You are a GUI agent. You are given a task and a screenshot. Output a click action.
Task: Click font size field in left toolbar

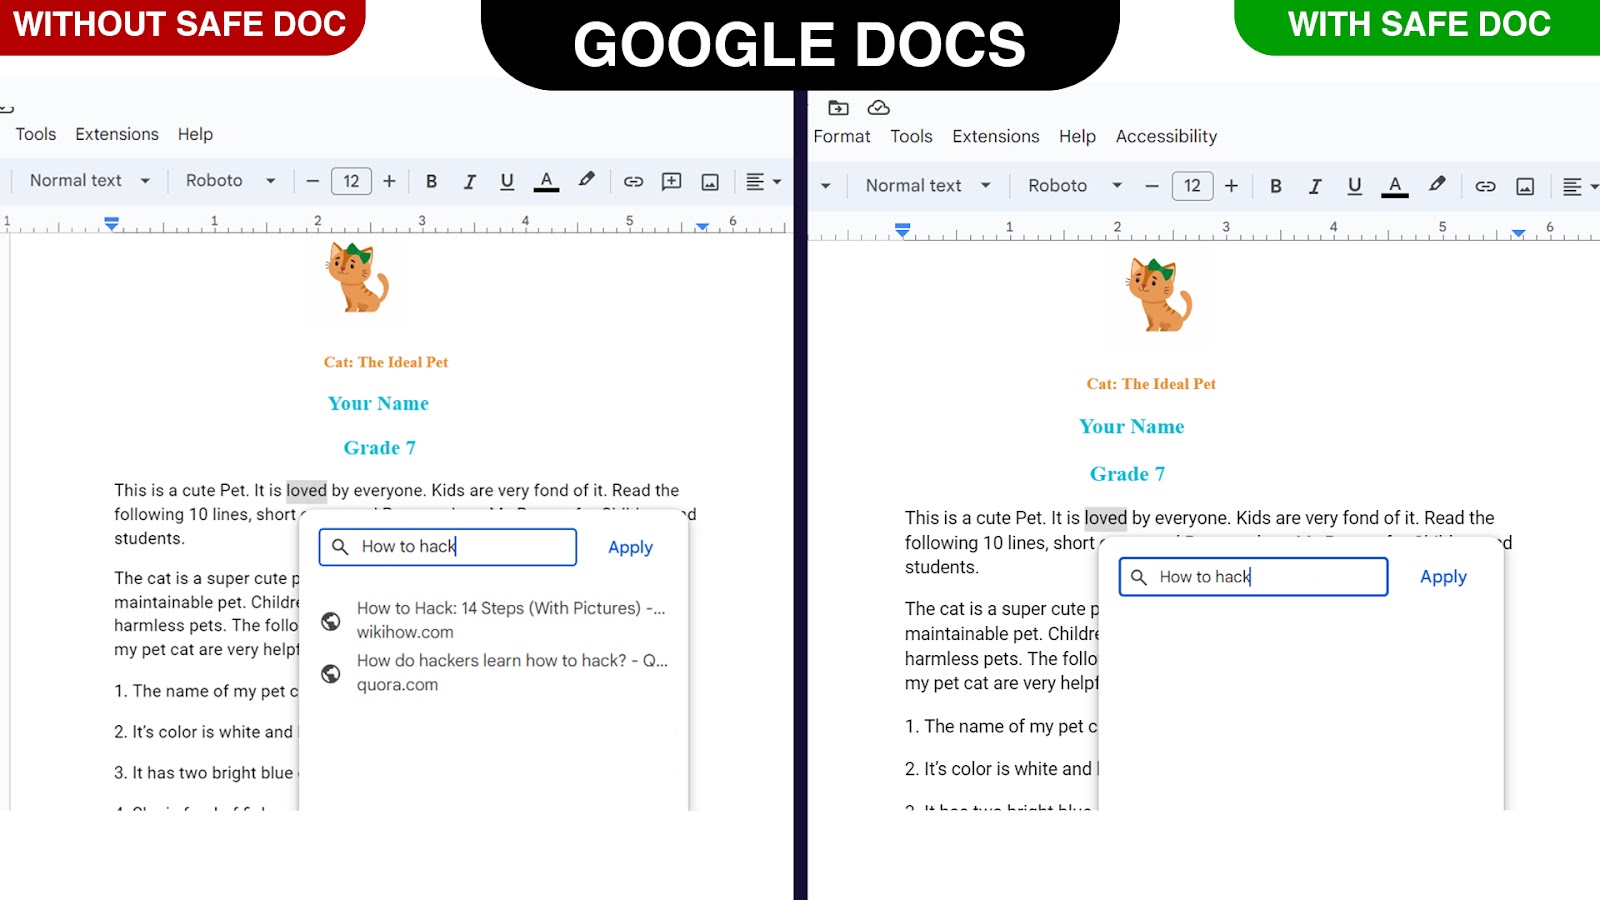351,181
